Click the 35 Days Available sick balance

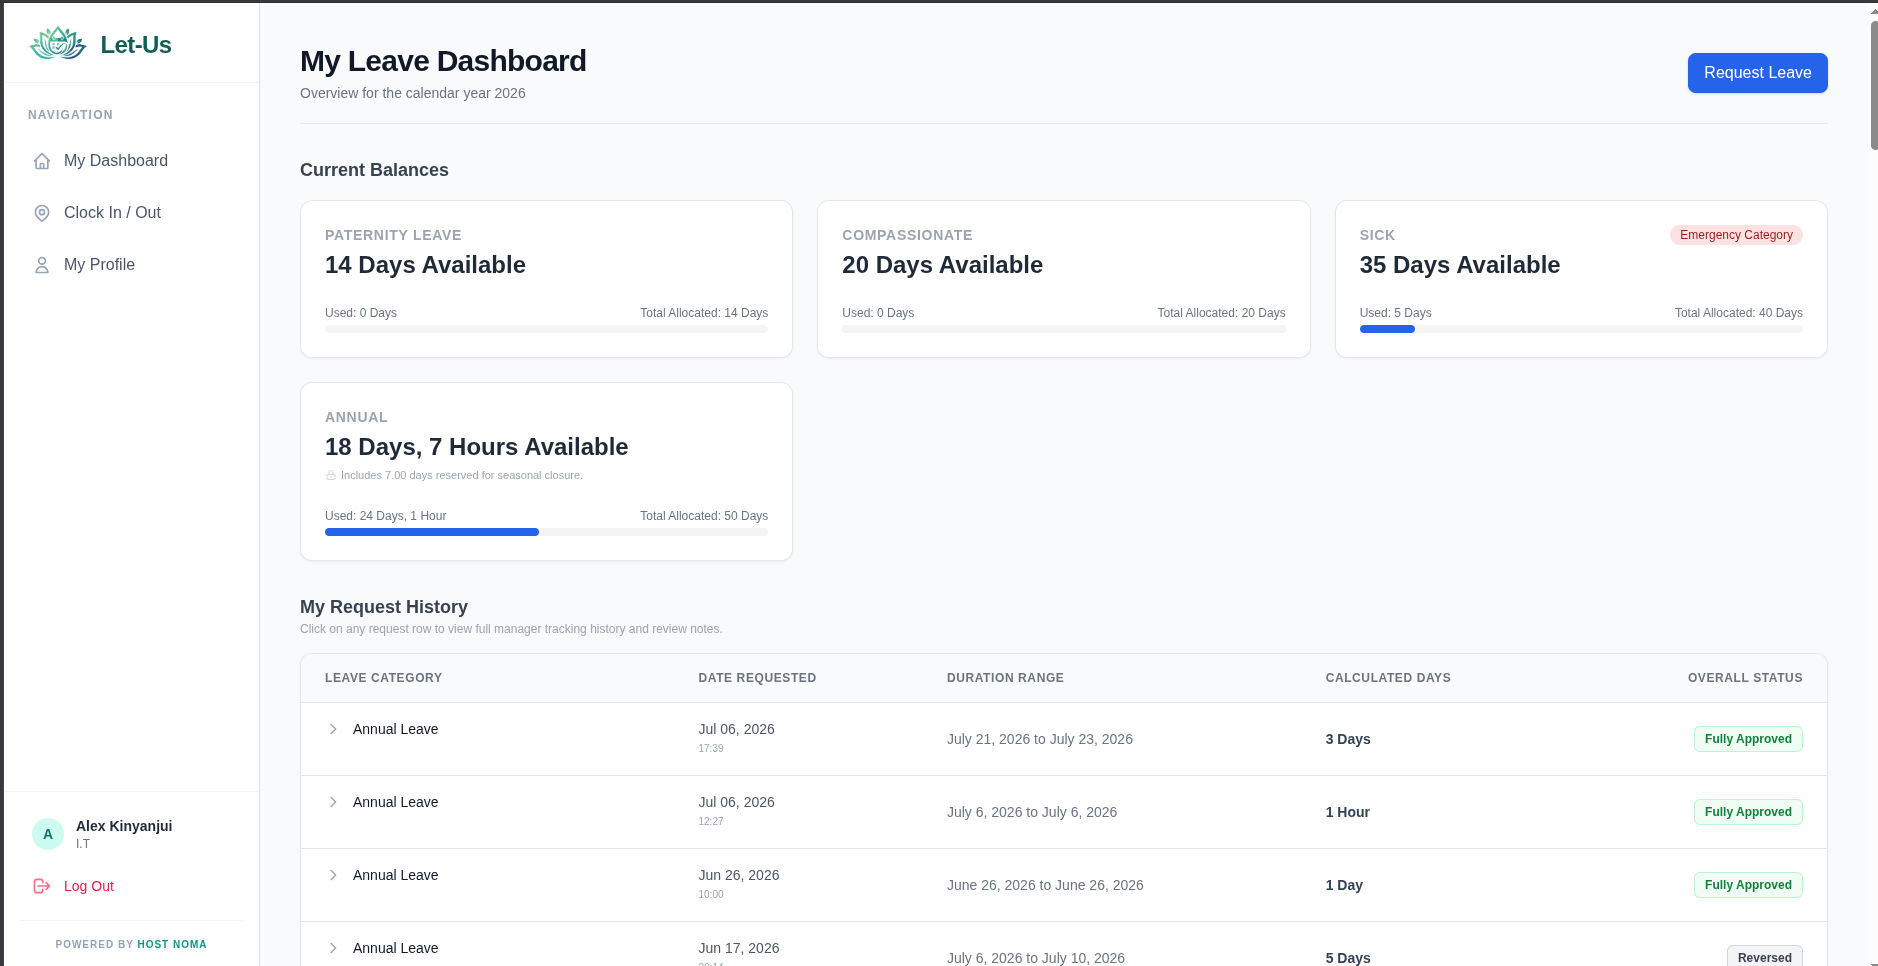pos(1459,265)
